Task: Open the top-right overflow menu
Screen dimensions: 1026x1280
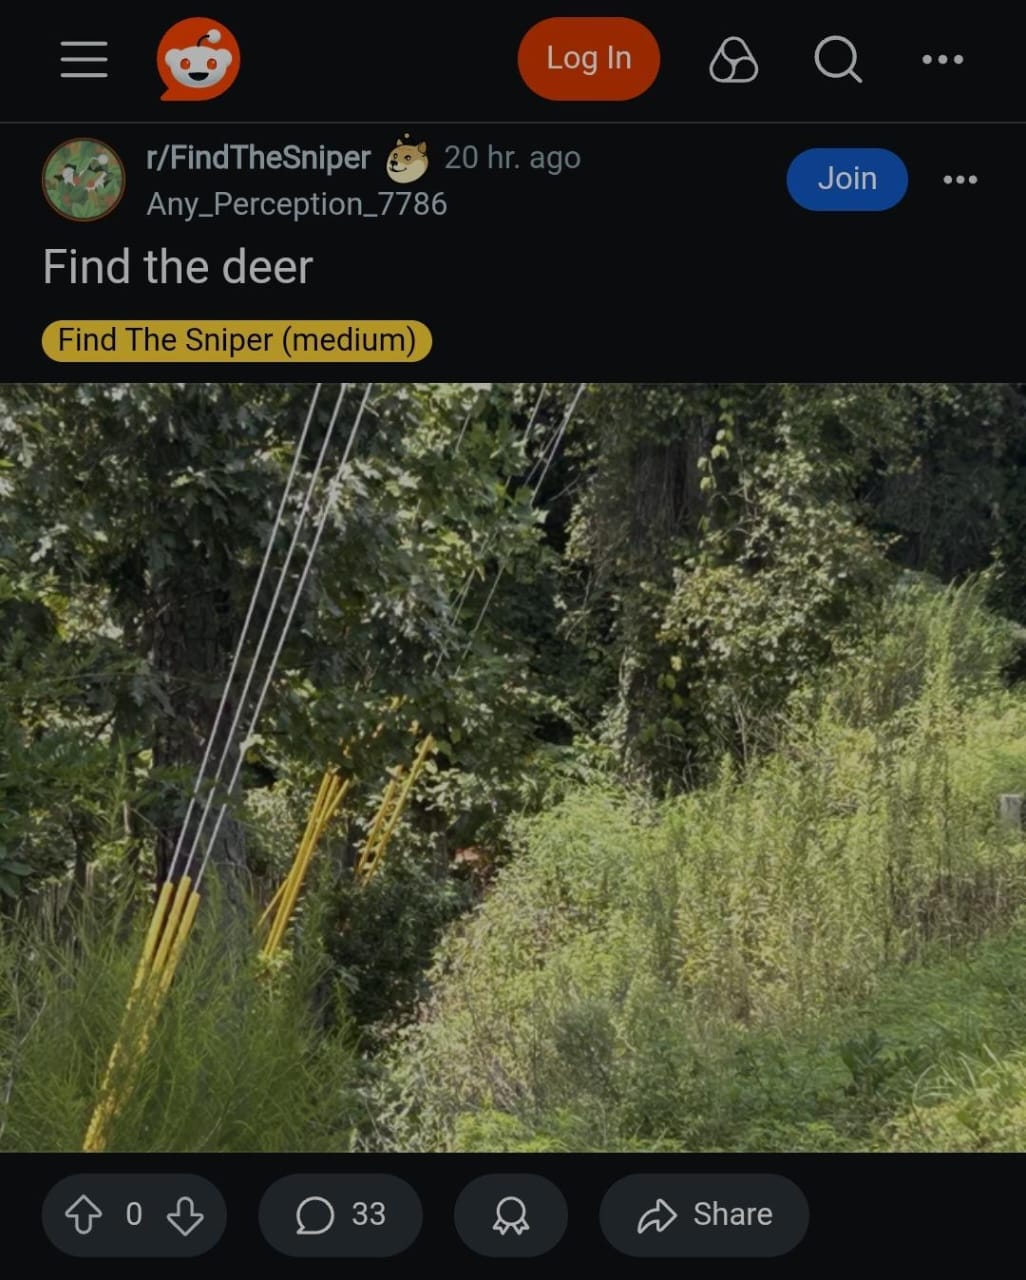Action: tap(941, 59)
